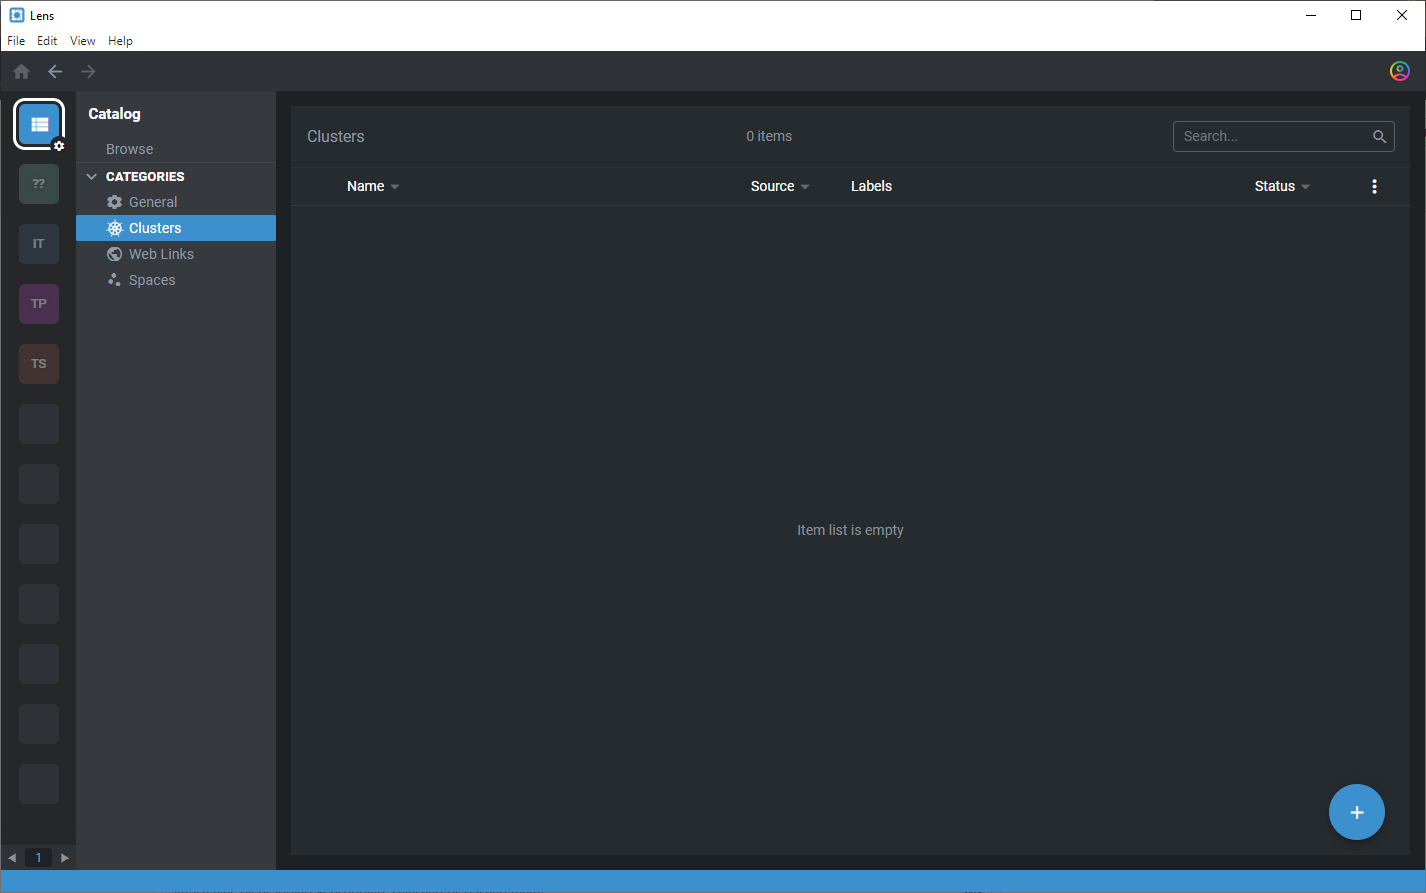The width and height of the screenshot is (1426, 893).
Task: Open the Help menu
Action: tap(120, 41)
